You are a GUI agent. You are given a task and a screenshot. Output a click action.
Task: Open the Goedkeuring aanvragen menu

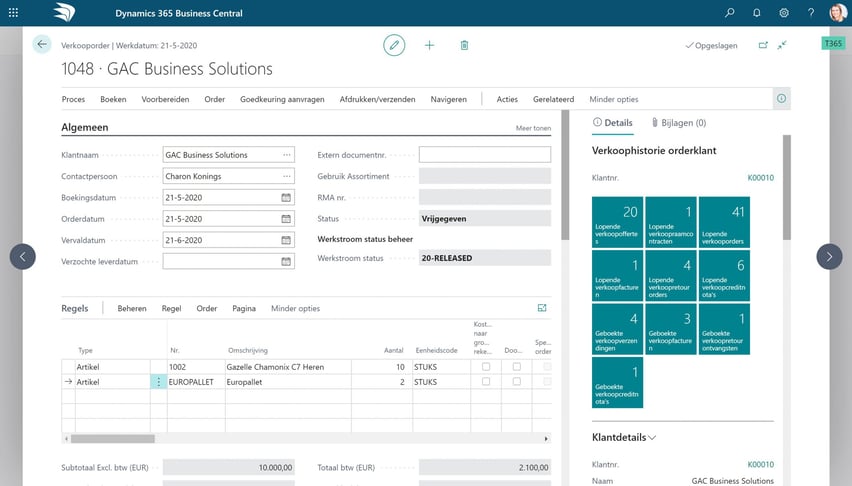[282, 99]
